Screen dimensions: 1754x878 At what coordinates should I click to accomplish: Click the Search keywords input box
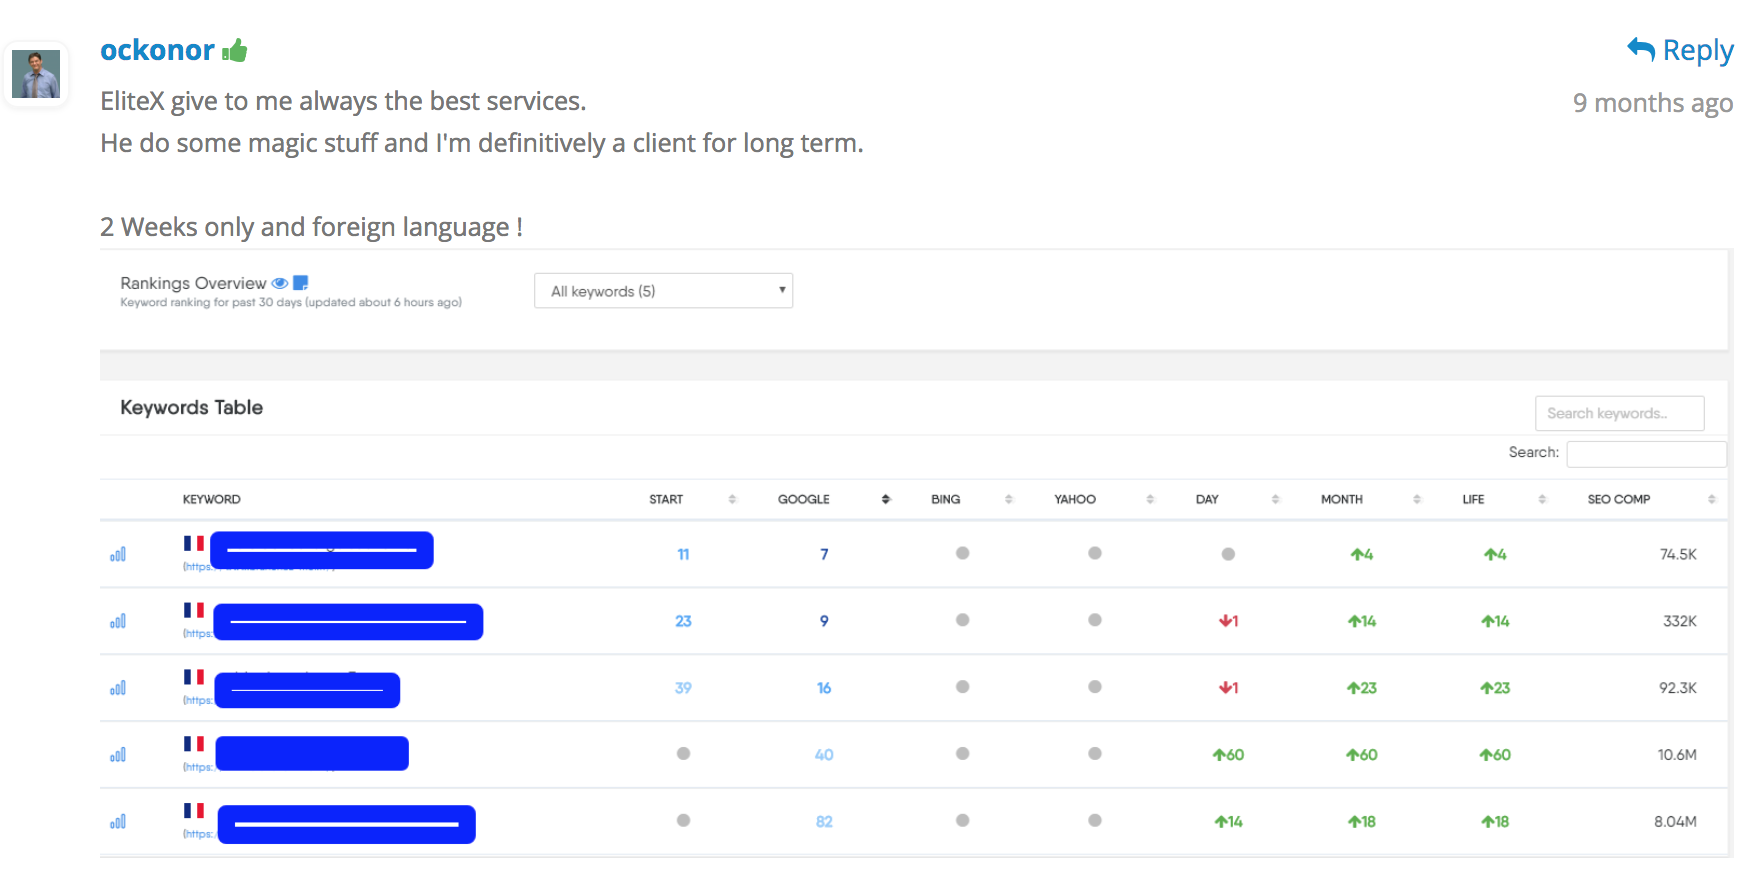tap(1618, 413)
